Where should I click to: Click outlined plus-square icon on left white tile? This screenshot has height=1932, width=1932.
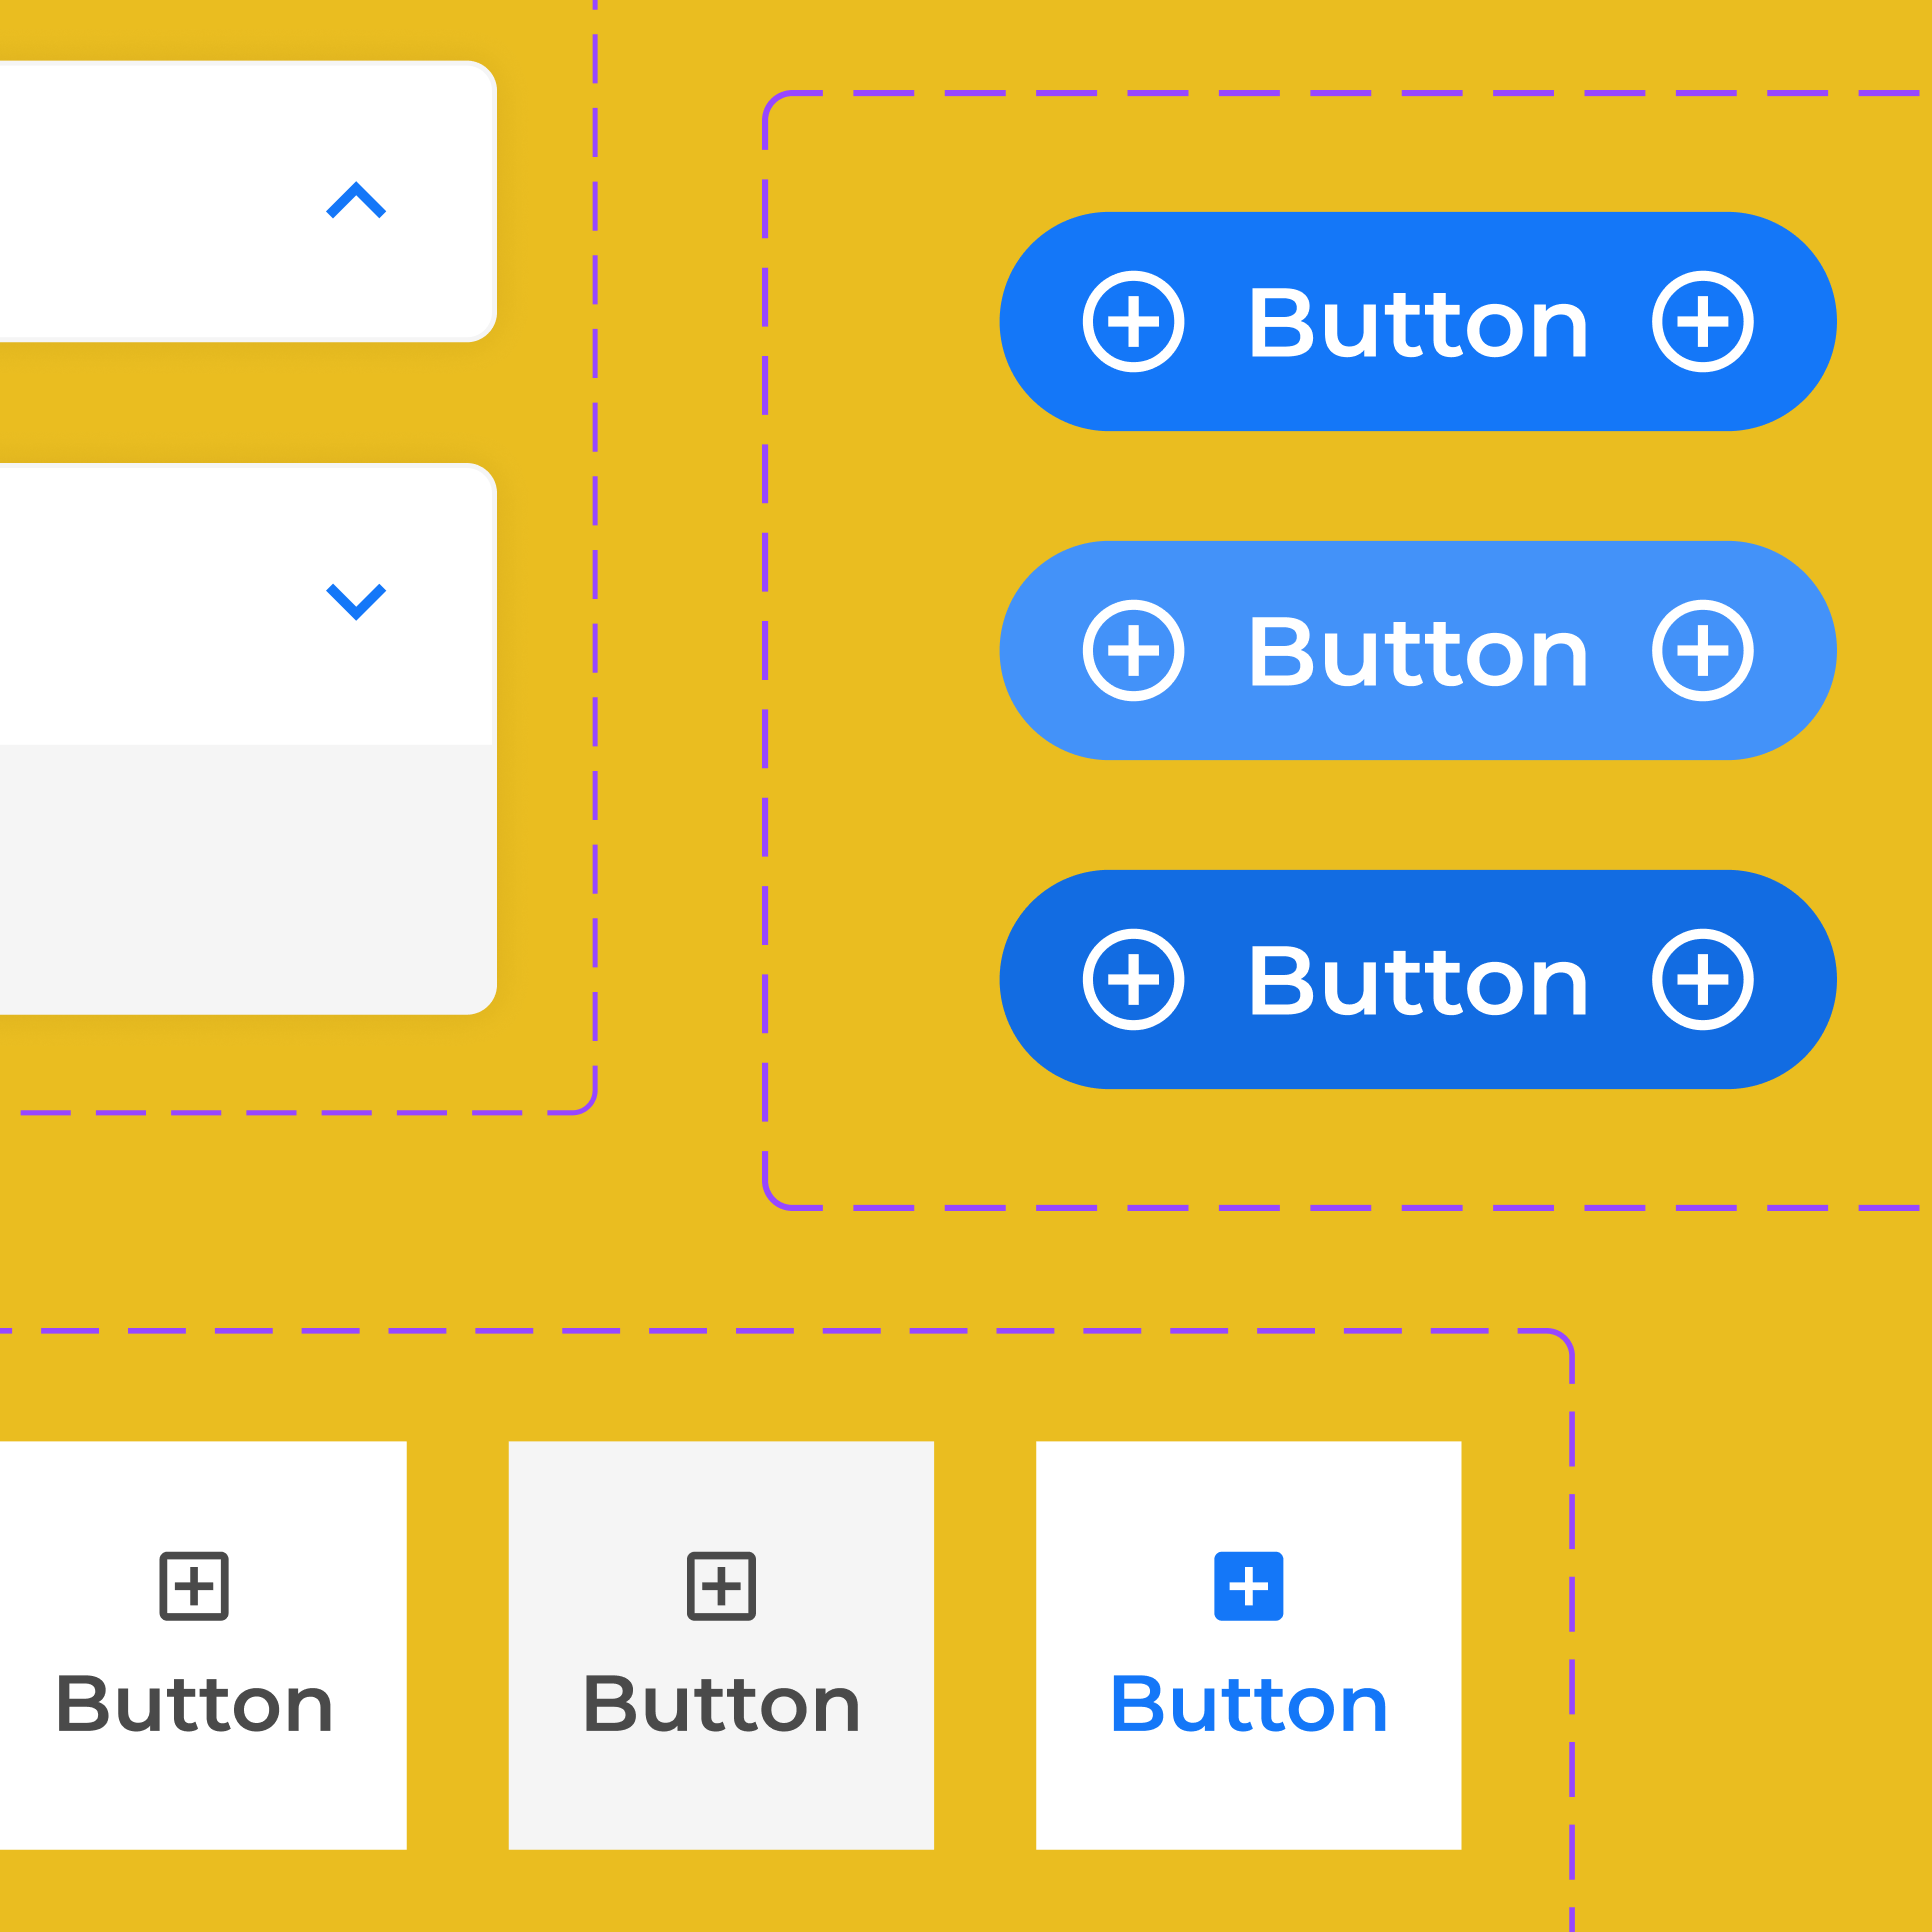pos(194,1586)
